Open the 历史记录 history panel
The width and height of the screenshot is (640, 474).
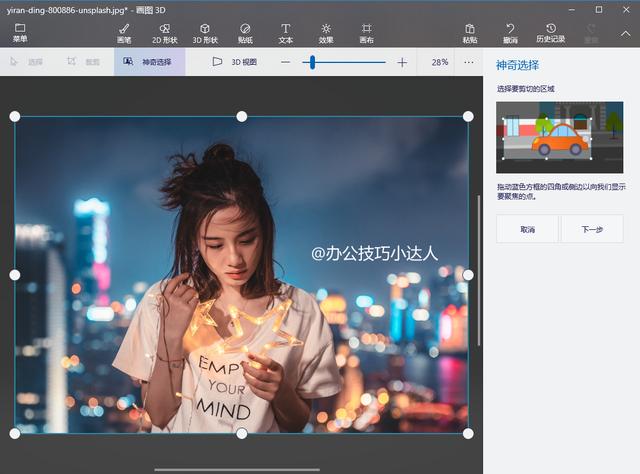tap(550, 32)
